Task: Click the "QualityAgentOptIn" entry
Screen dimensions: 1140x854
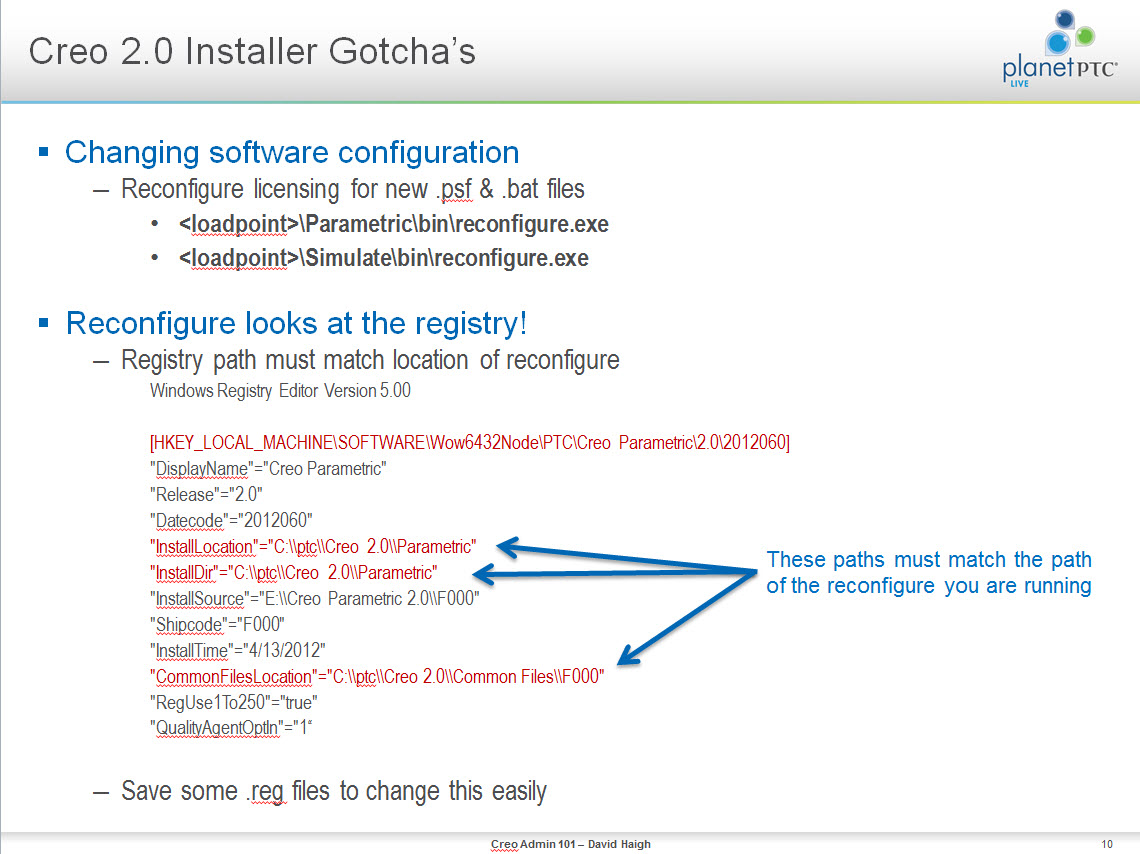Action: point(231,728)
